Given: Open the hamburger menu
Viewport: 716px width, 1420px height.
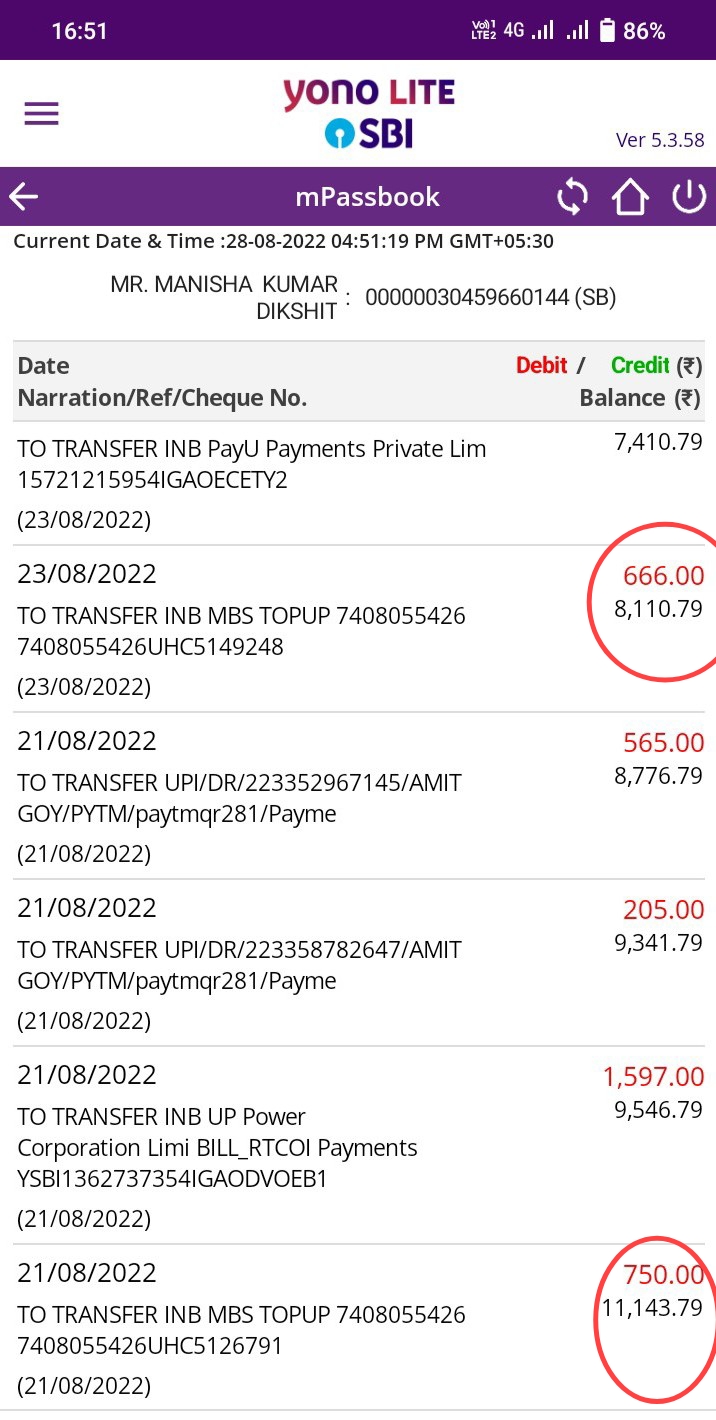Looking at the screenshot, I should click(42, 113).
